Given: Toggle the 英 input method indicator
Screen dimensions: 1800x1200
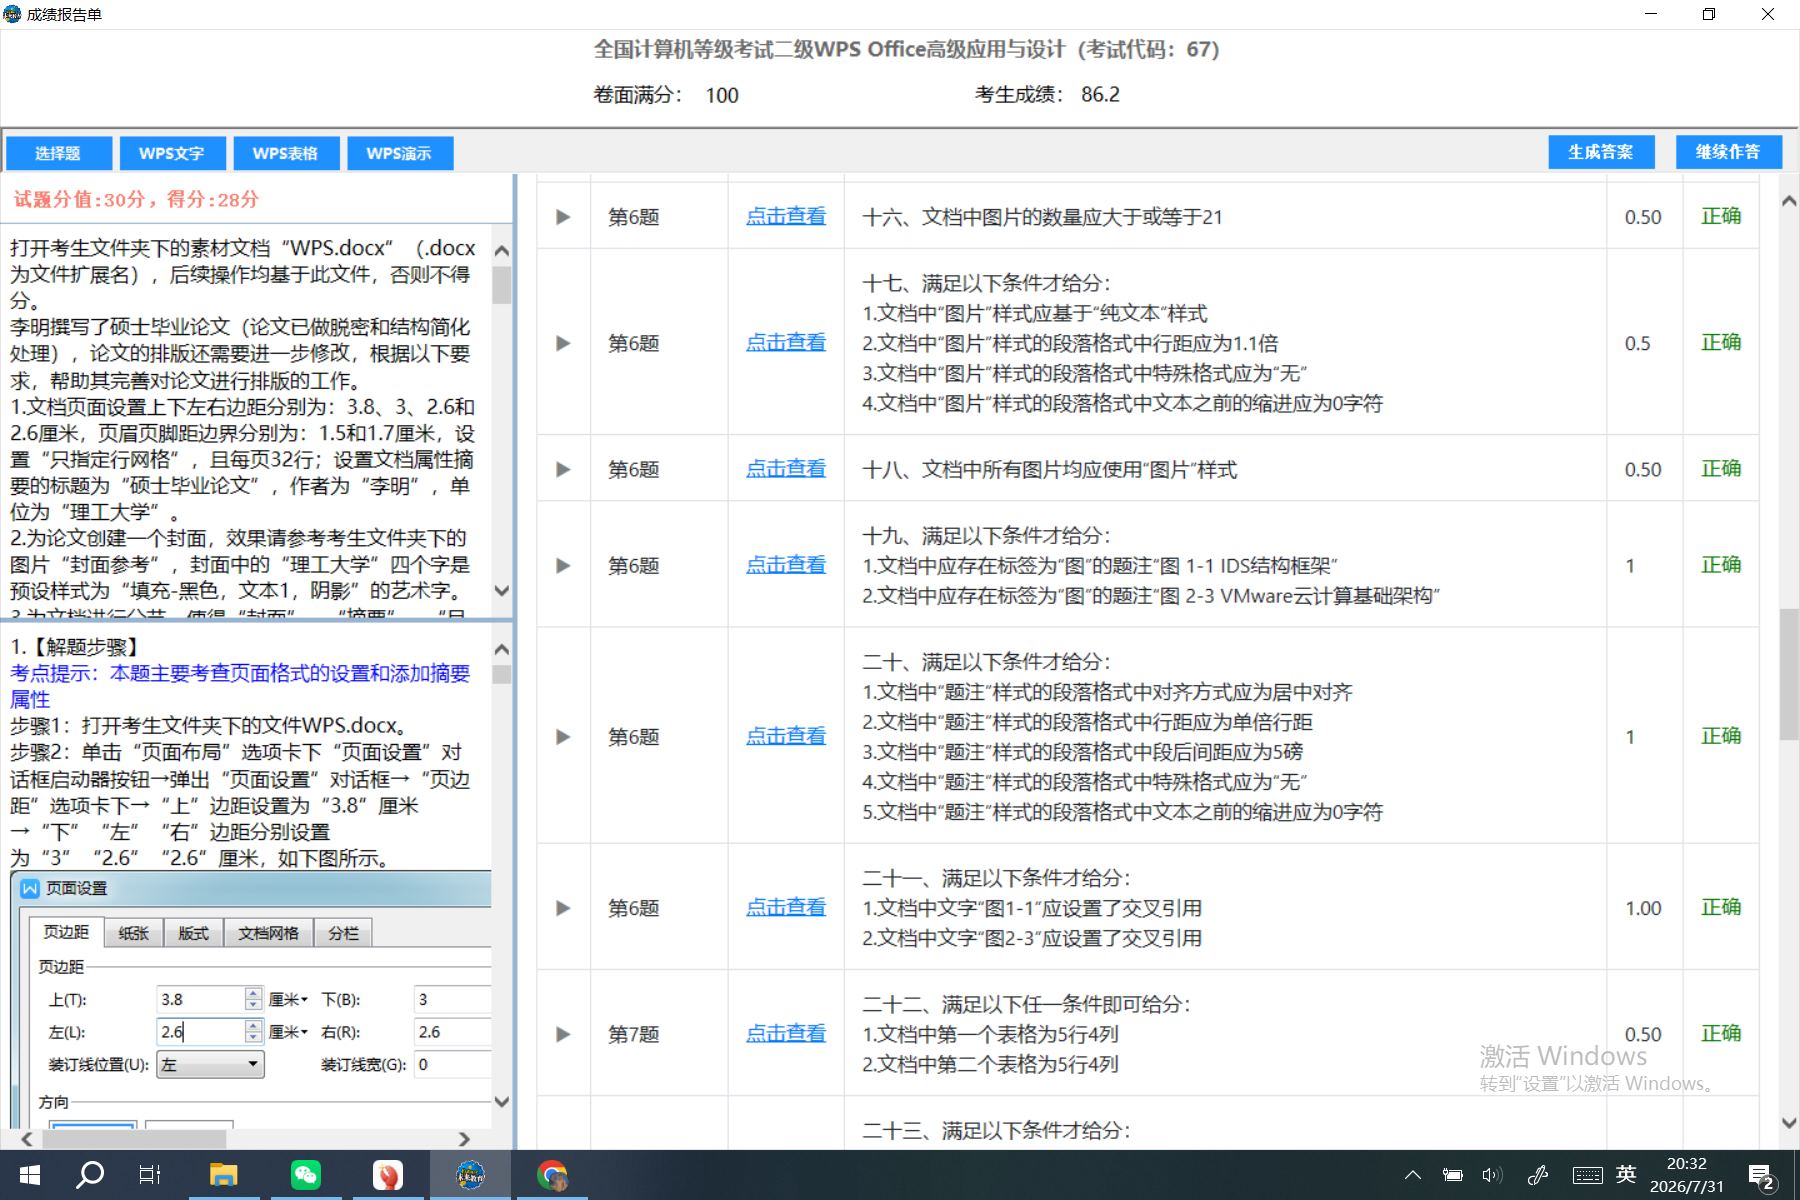Looking at the screenshot, I should pos(1626,1174).
